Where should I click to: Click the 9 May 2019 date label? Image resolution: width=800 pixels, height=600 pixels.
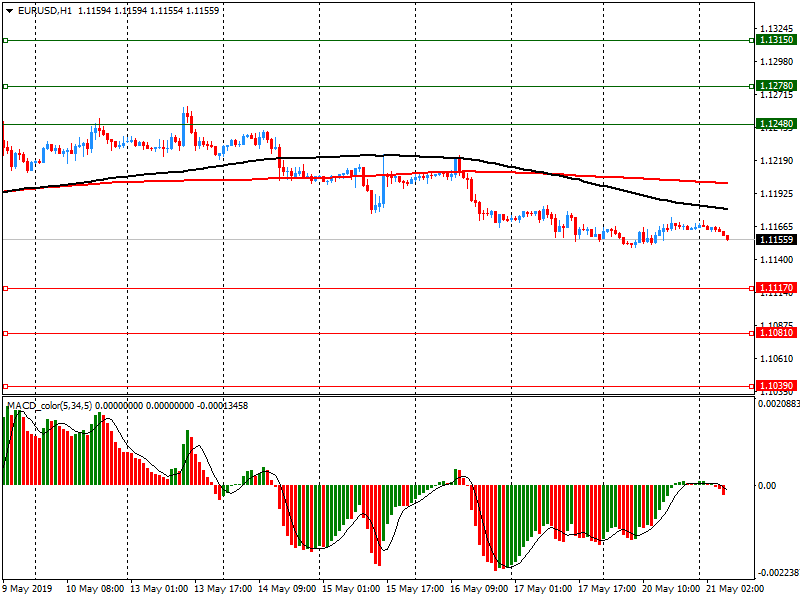[28, 589]
